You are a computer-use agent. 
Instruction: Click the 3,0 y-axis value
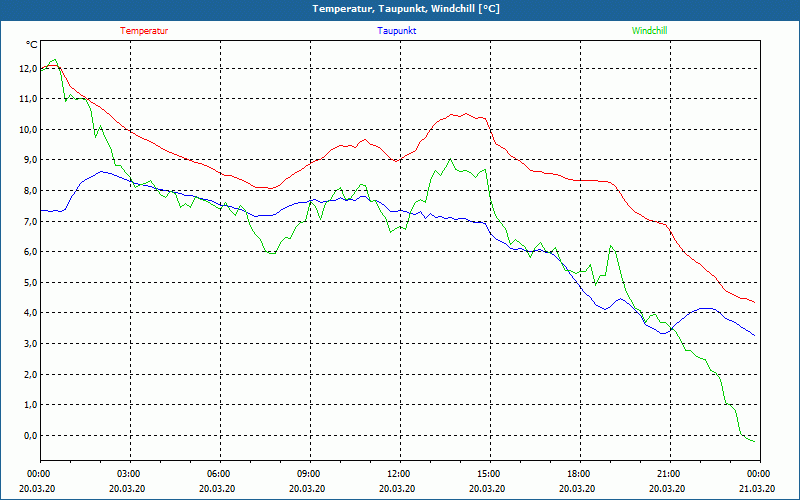30,344
